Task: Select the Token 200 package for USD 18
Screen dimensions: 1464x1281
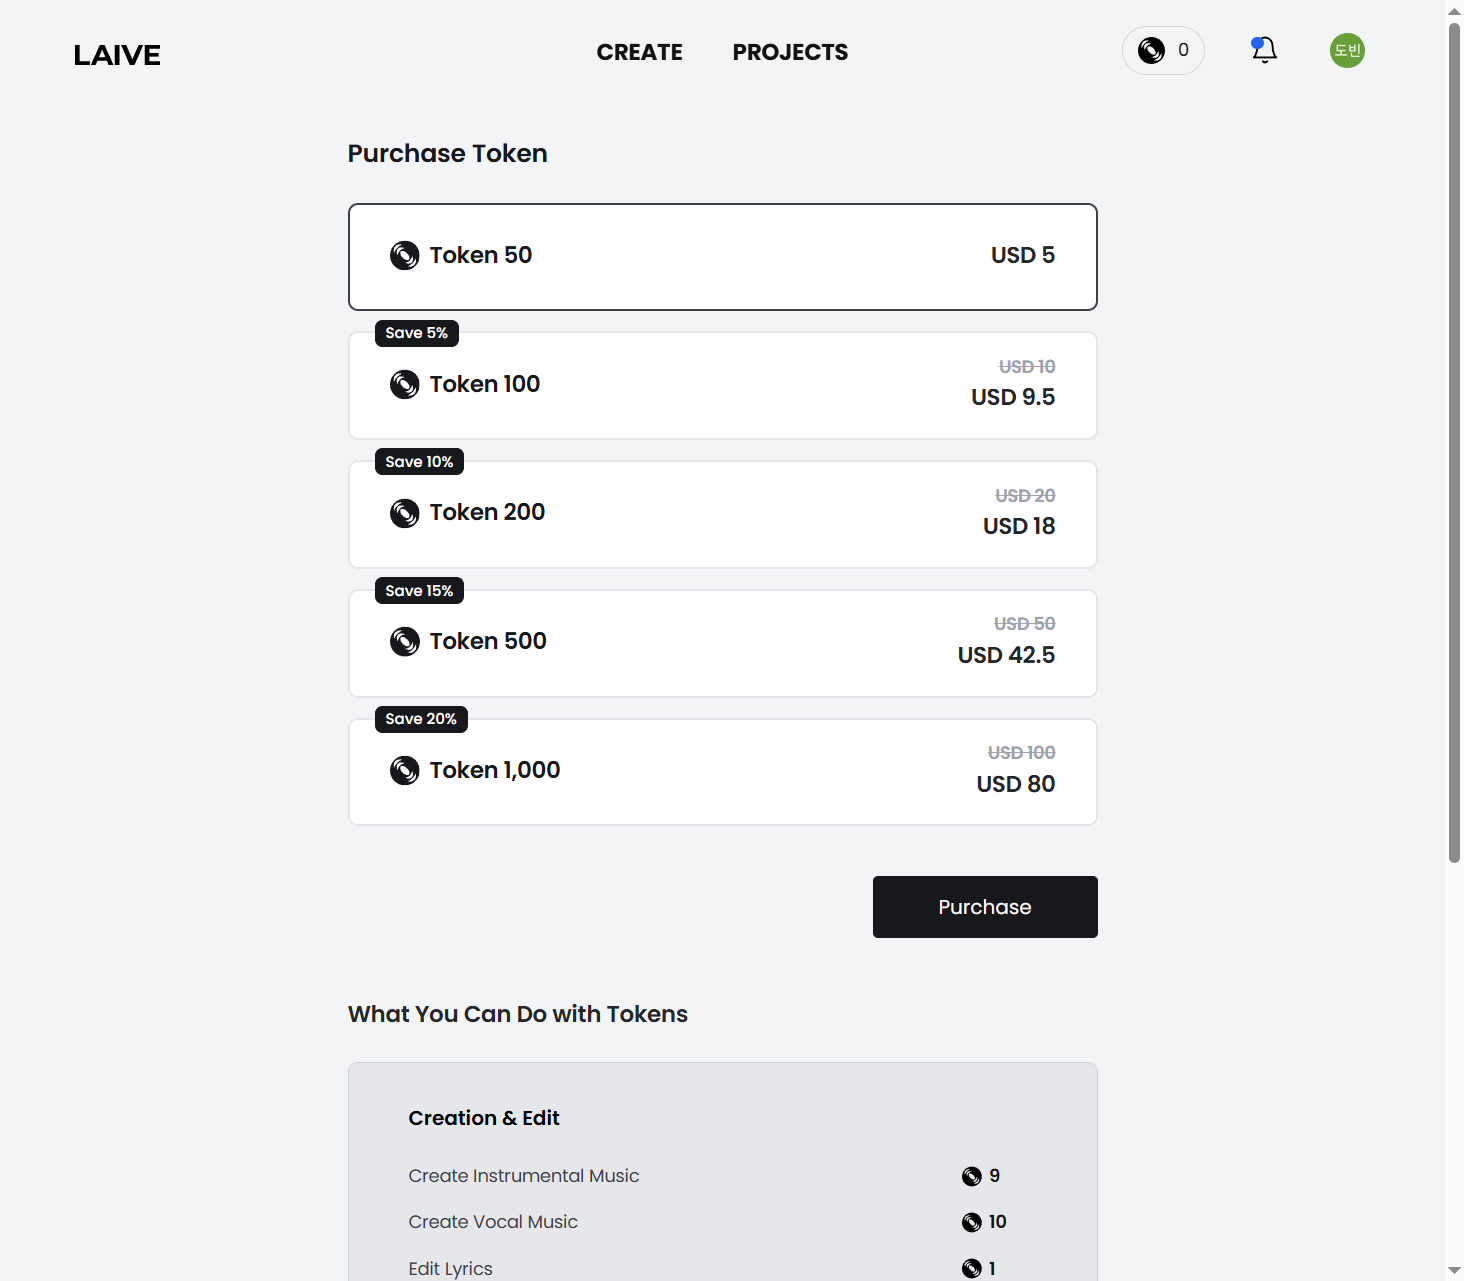Action: pyautogui.click(x=722, y=515)
